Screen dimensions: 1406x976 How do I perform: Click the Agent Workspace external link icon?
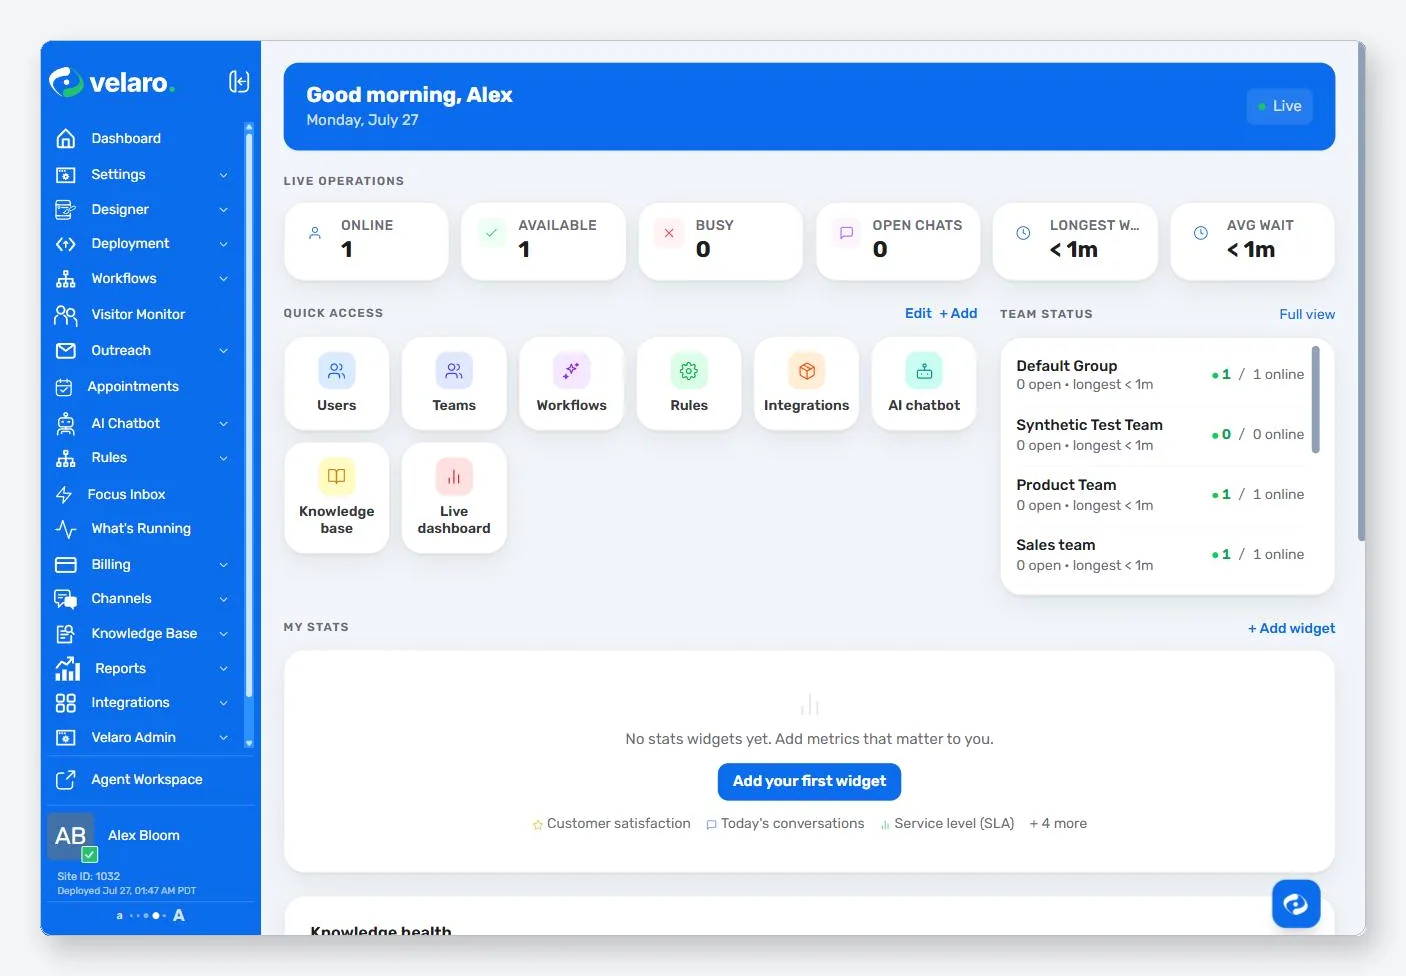[66, 780]
